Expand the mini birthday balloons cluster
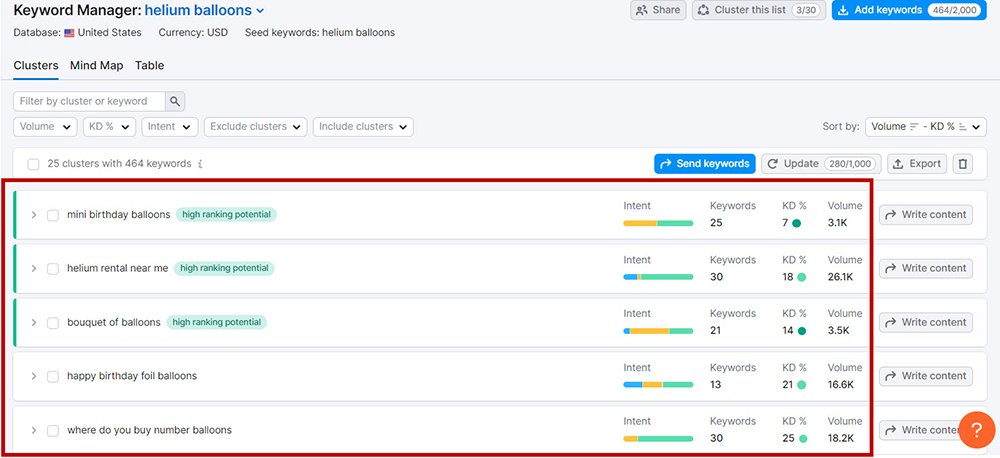1000x458 pixels. pos(34,215)
